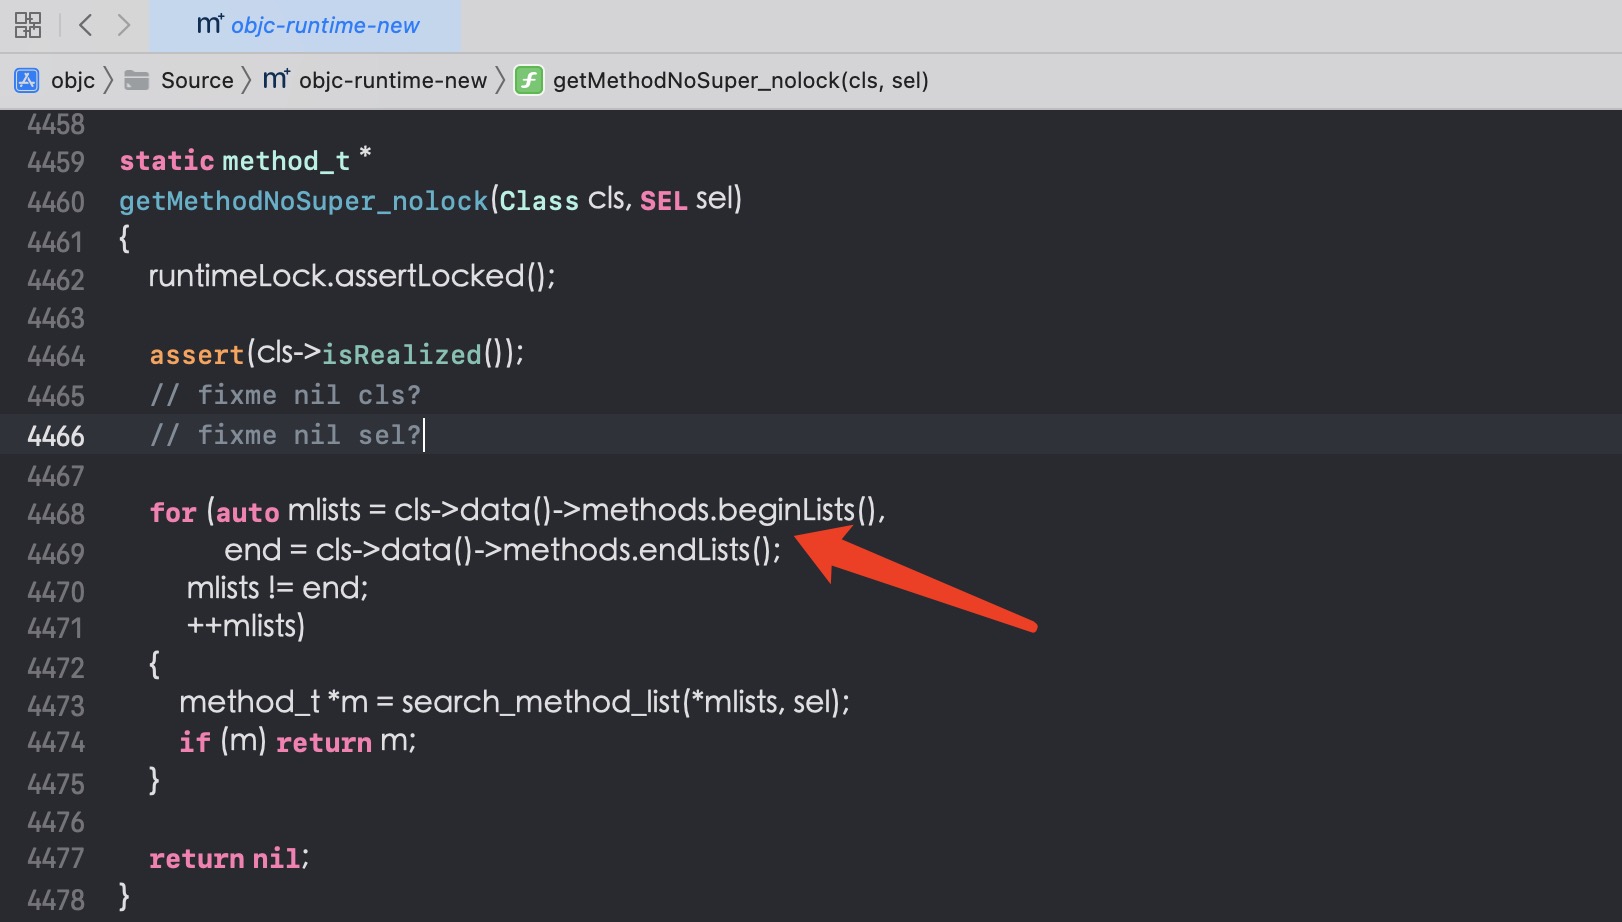1622x922 pixels.
Task: Open the getMethodNoSuper_nolock(cls, sel) breadcrumb
Action: click(x=741, y=80)
